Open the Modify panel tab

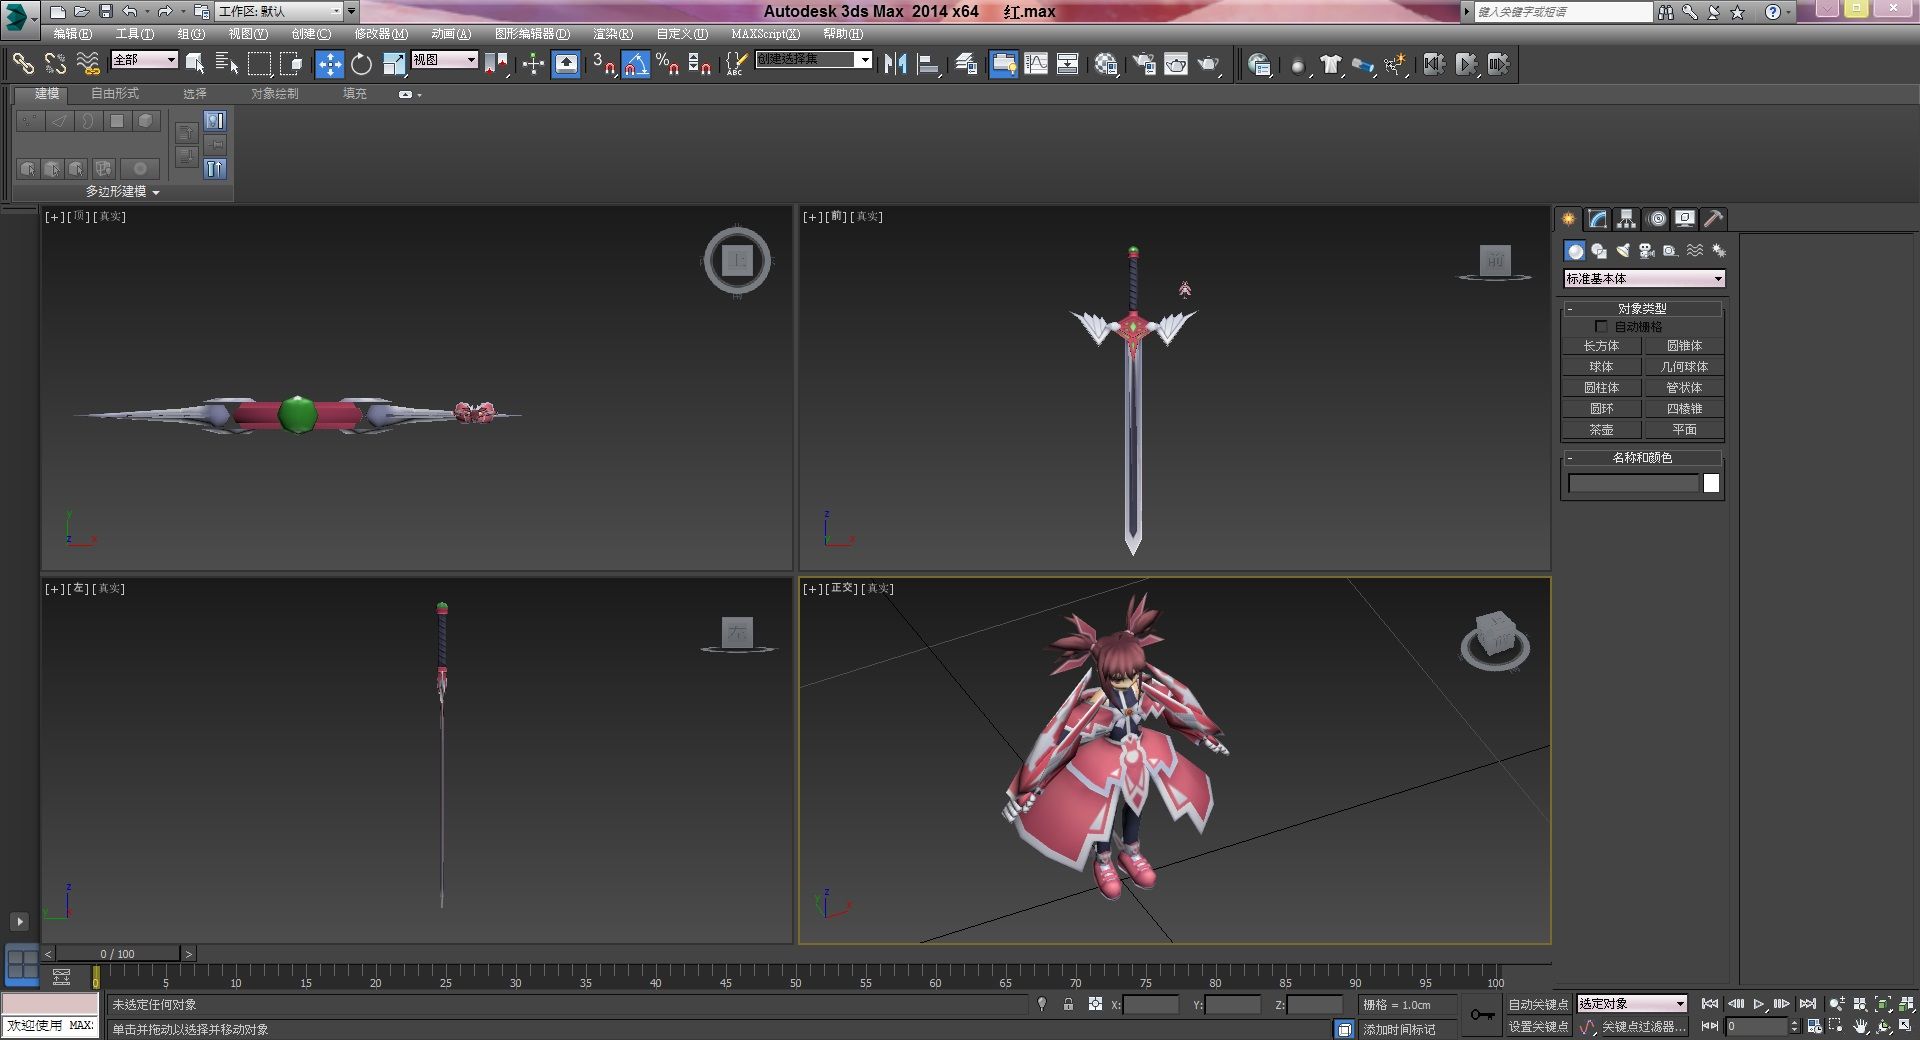click(1597, 219)
